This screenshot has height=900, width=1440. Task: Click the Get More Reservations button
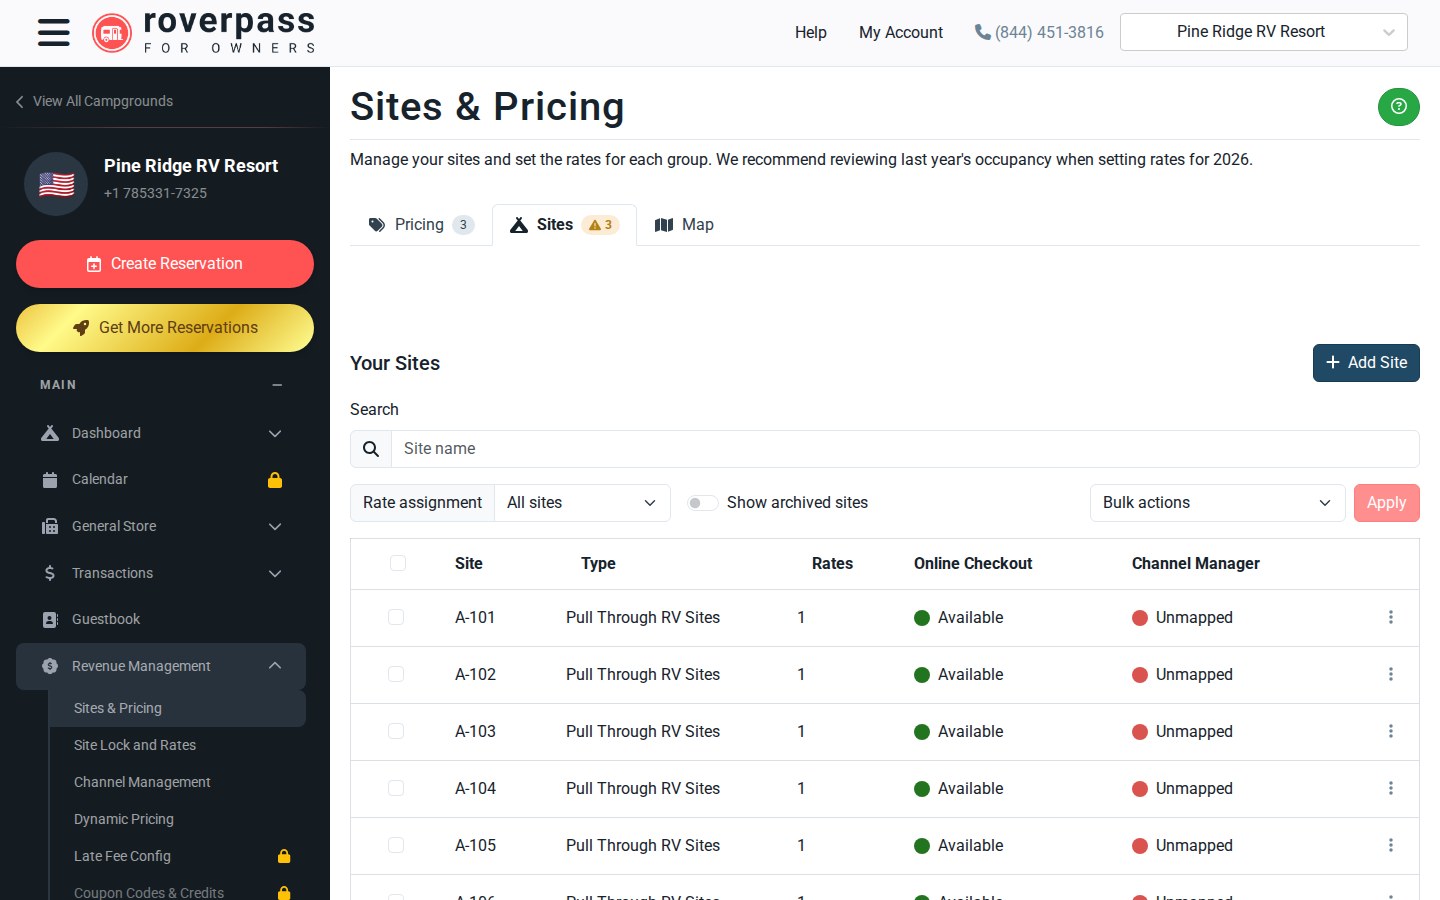[x=165, y=328]
